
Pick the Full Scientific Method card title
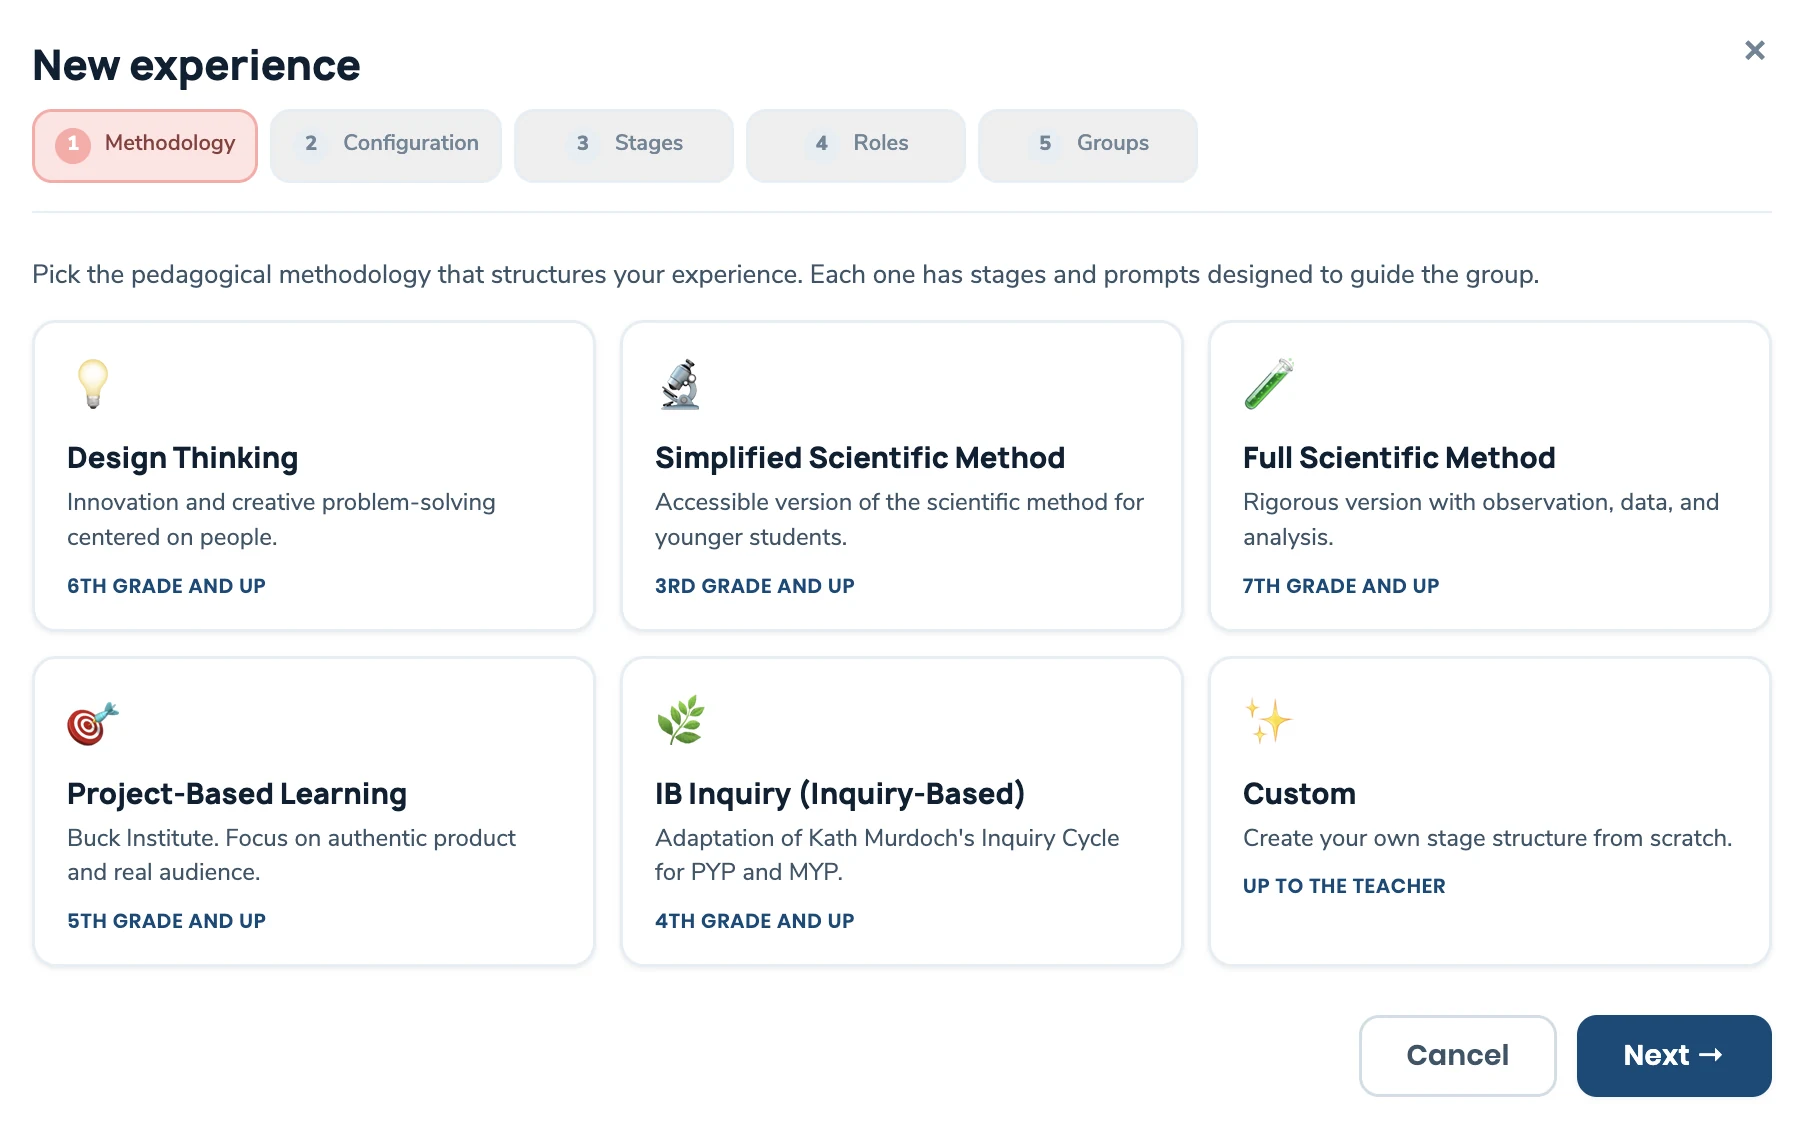tap(1399, 458)
